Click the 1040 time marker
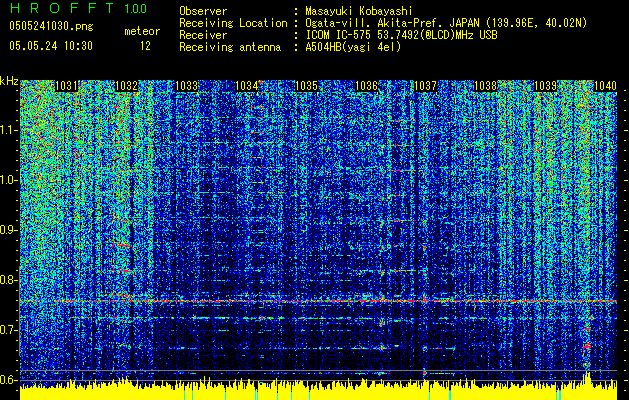629x400 pixels. tap(605, 86)
